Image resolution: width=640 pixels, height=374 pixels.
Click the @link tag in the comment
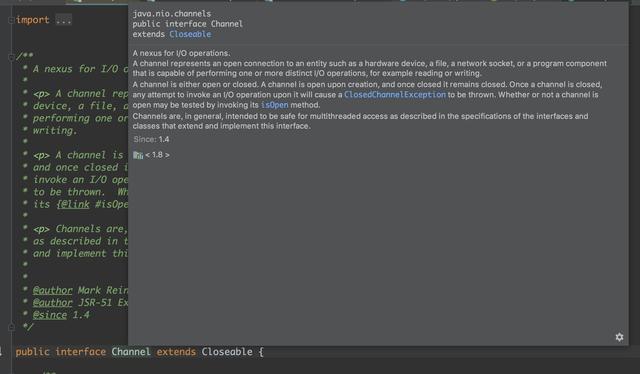(73, 204)
